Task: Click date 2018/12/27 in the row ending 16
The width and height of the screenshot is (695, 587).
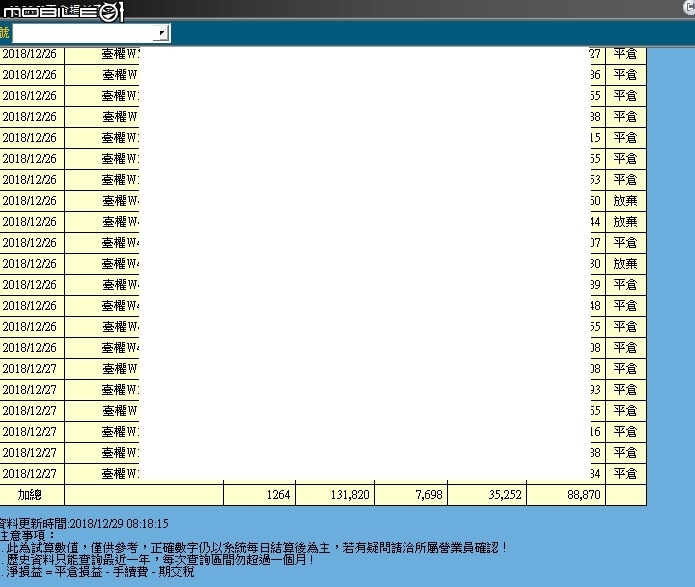Action: click(x=30, y=432)
